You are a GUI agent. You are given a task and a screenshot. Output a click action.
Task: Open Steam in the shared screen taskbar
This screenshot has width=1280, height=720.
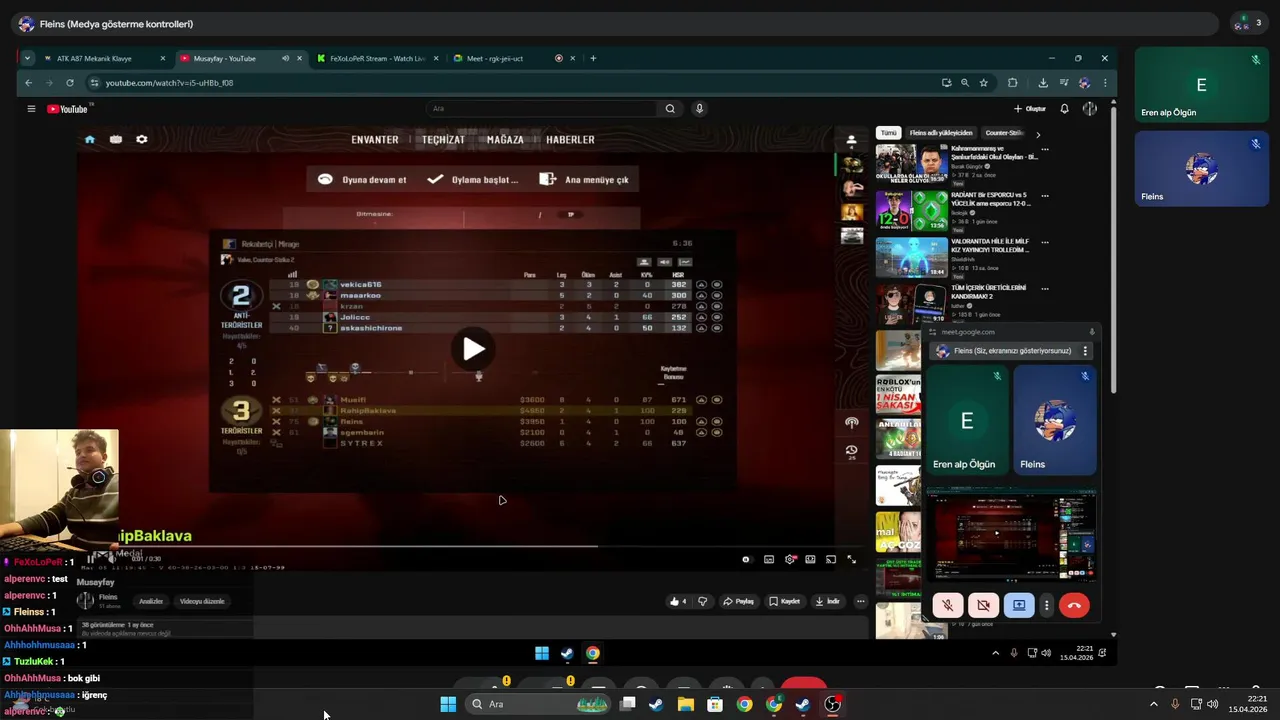567,654
